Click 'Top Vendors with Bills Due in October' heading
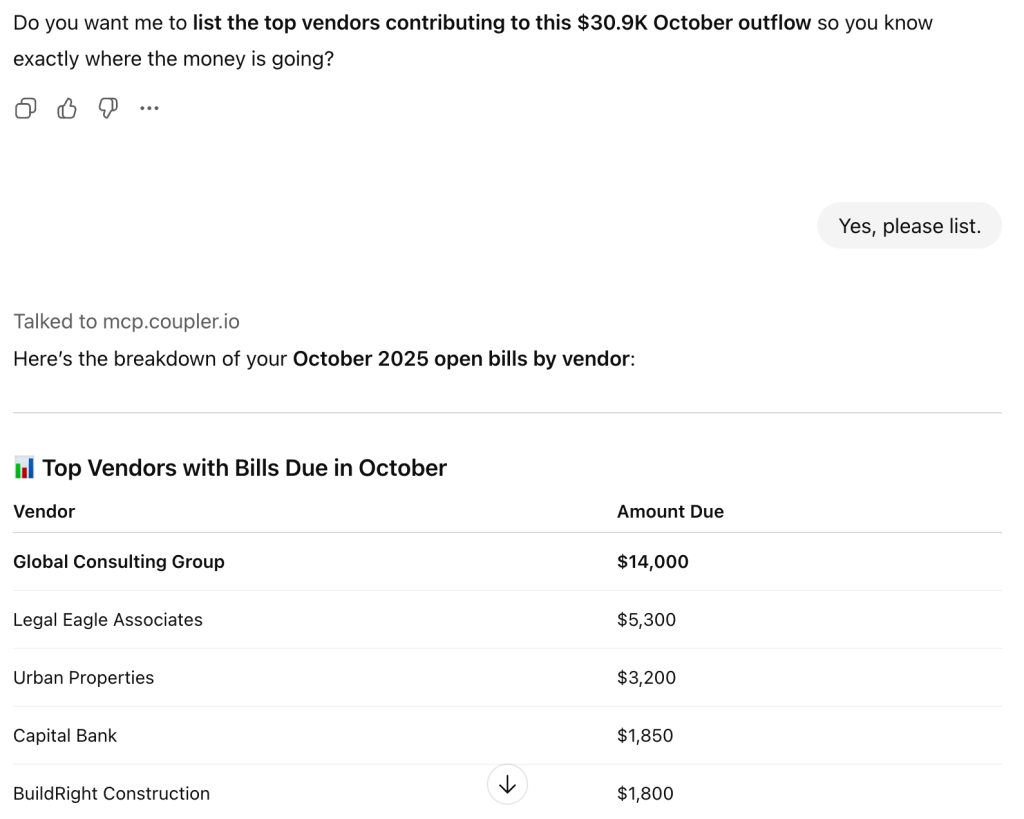 pyautogui.click(x=244, y=468)
